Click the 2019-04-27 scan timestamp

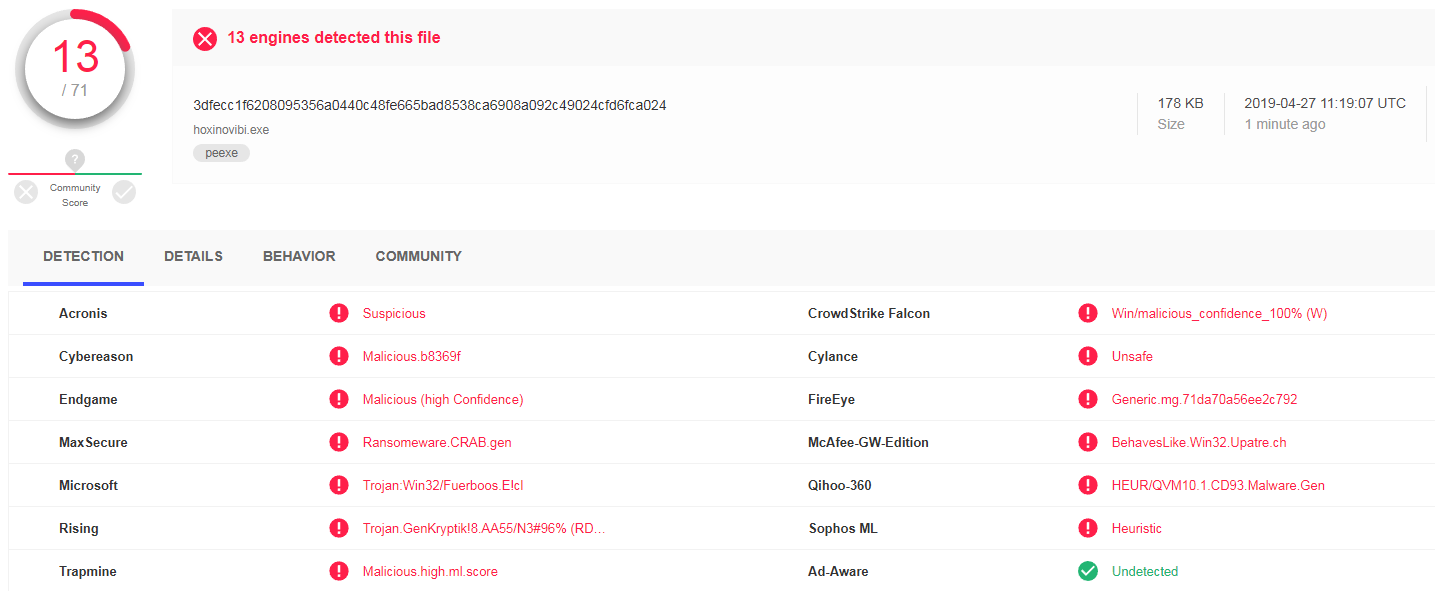coord(1324,104)
